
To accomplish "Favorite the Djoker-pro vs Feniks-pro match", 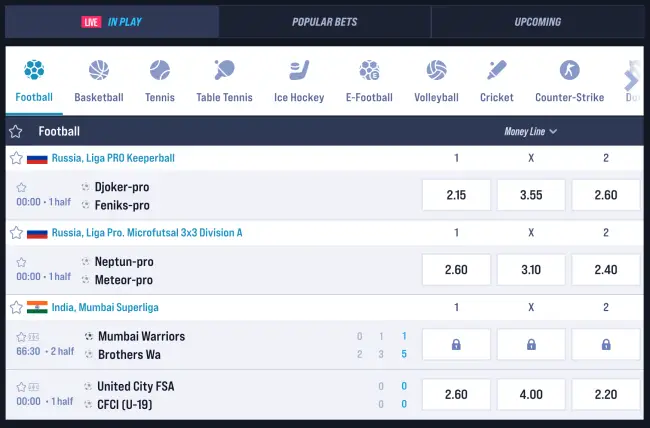I will pos(21,187).
